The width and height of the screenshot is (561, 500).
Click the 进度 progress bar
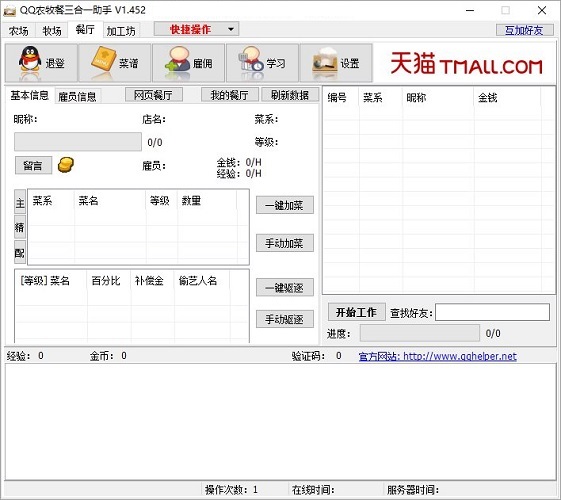tap(420, 333)
